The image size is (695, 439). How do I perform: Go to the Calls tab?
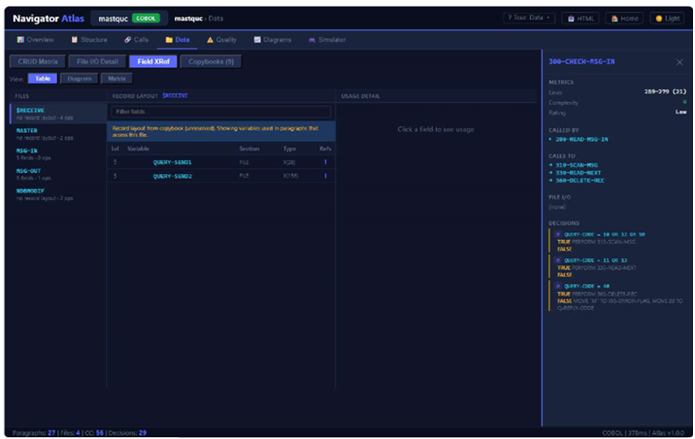(137, 39)
